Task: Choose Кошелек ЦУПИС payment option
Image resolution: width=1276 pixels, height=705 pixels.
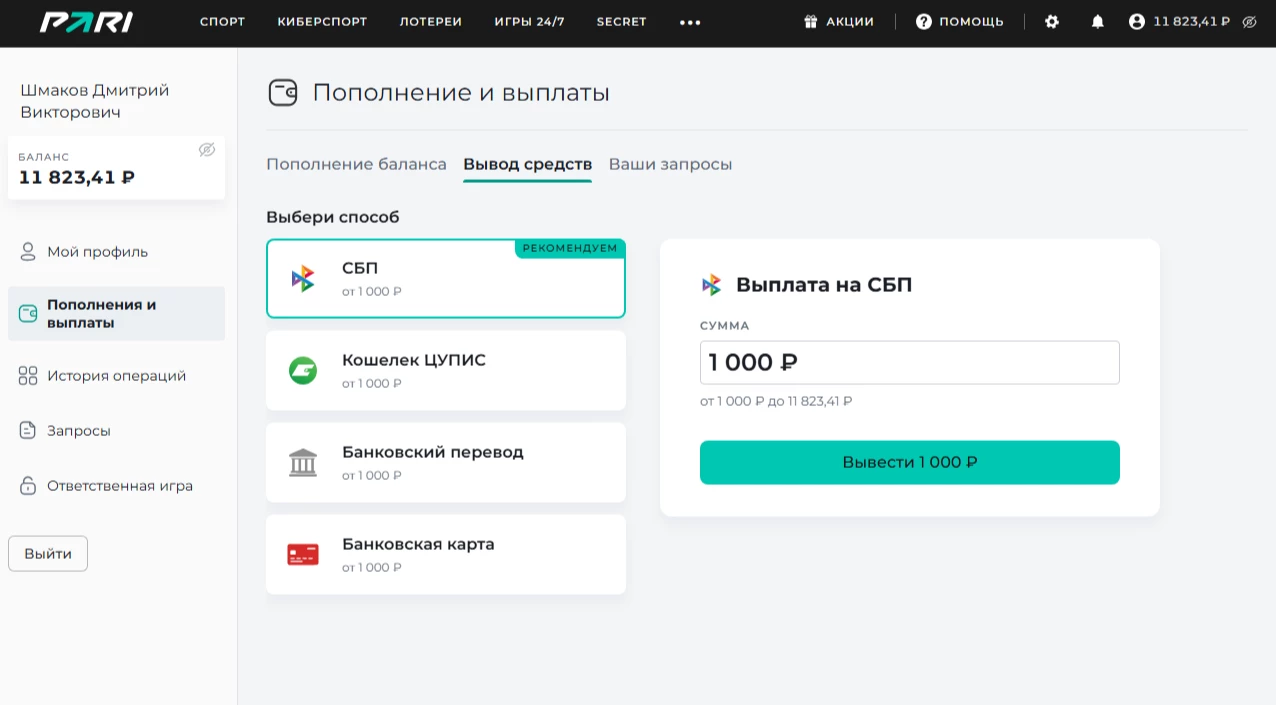Action: [445, 371]
